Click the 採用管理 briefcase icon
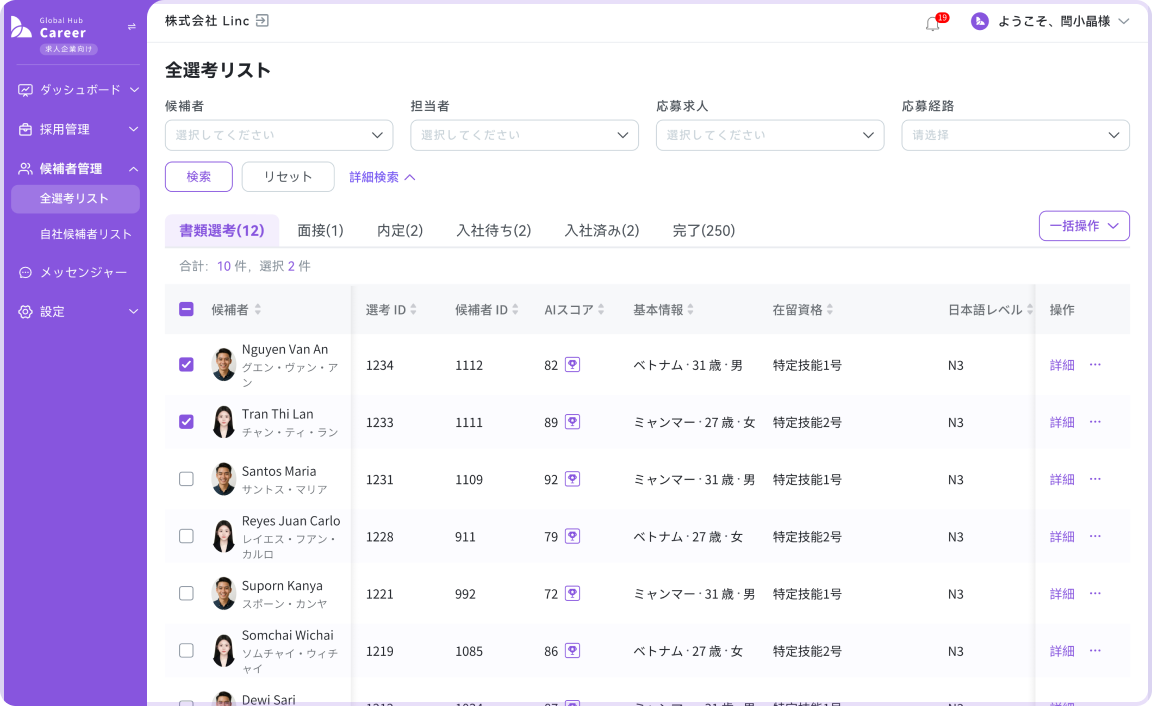Viewport: 1152px width, 706px height. coord(25,129)
